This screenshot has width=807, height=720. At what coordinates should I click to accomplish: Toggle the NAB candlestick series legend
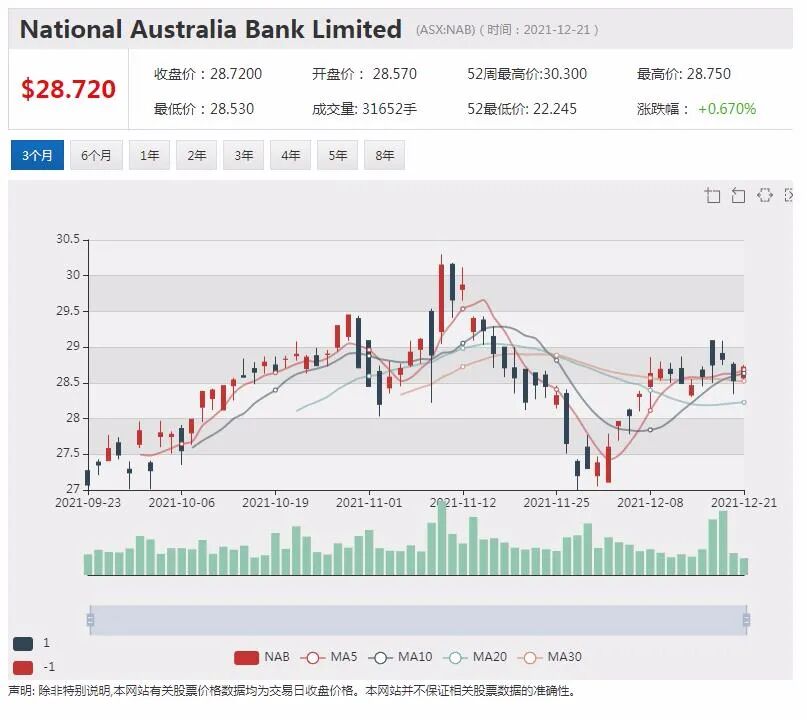[261, 657]
